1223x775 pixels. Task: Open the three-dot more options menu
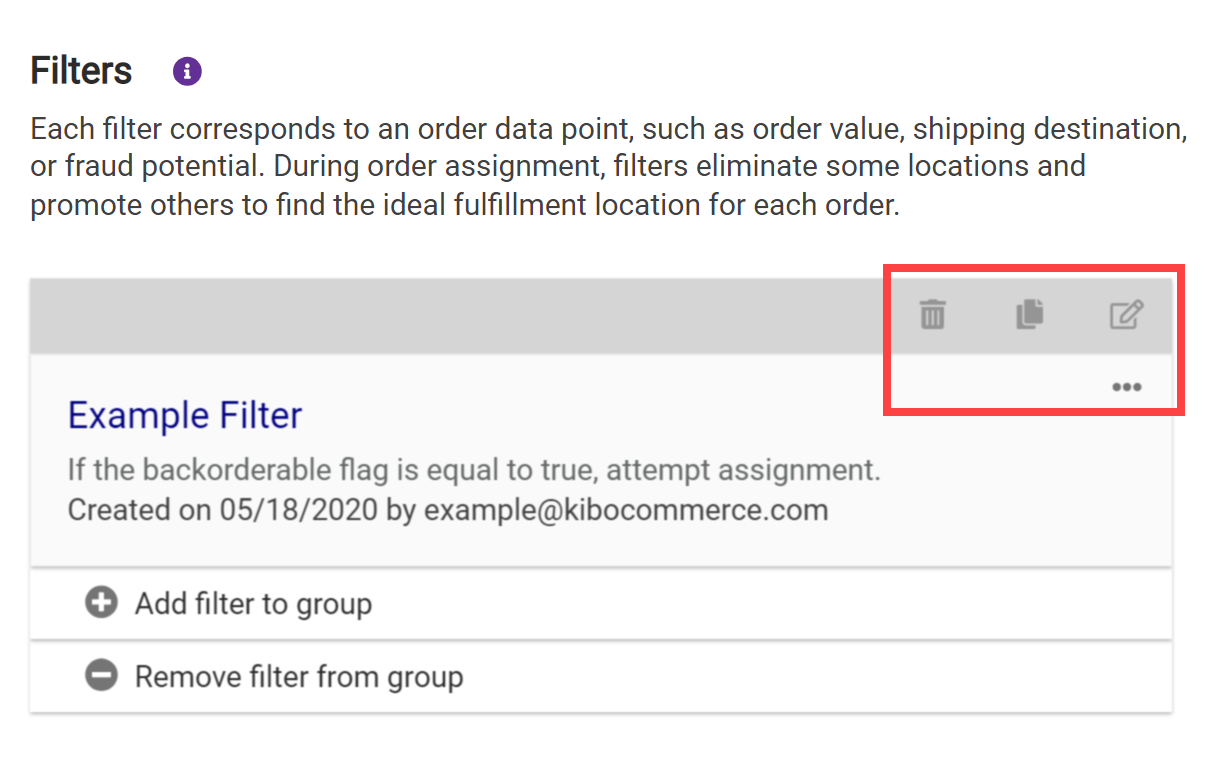click(x=1126, y=387)
